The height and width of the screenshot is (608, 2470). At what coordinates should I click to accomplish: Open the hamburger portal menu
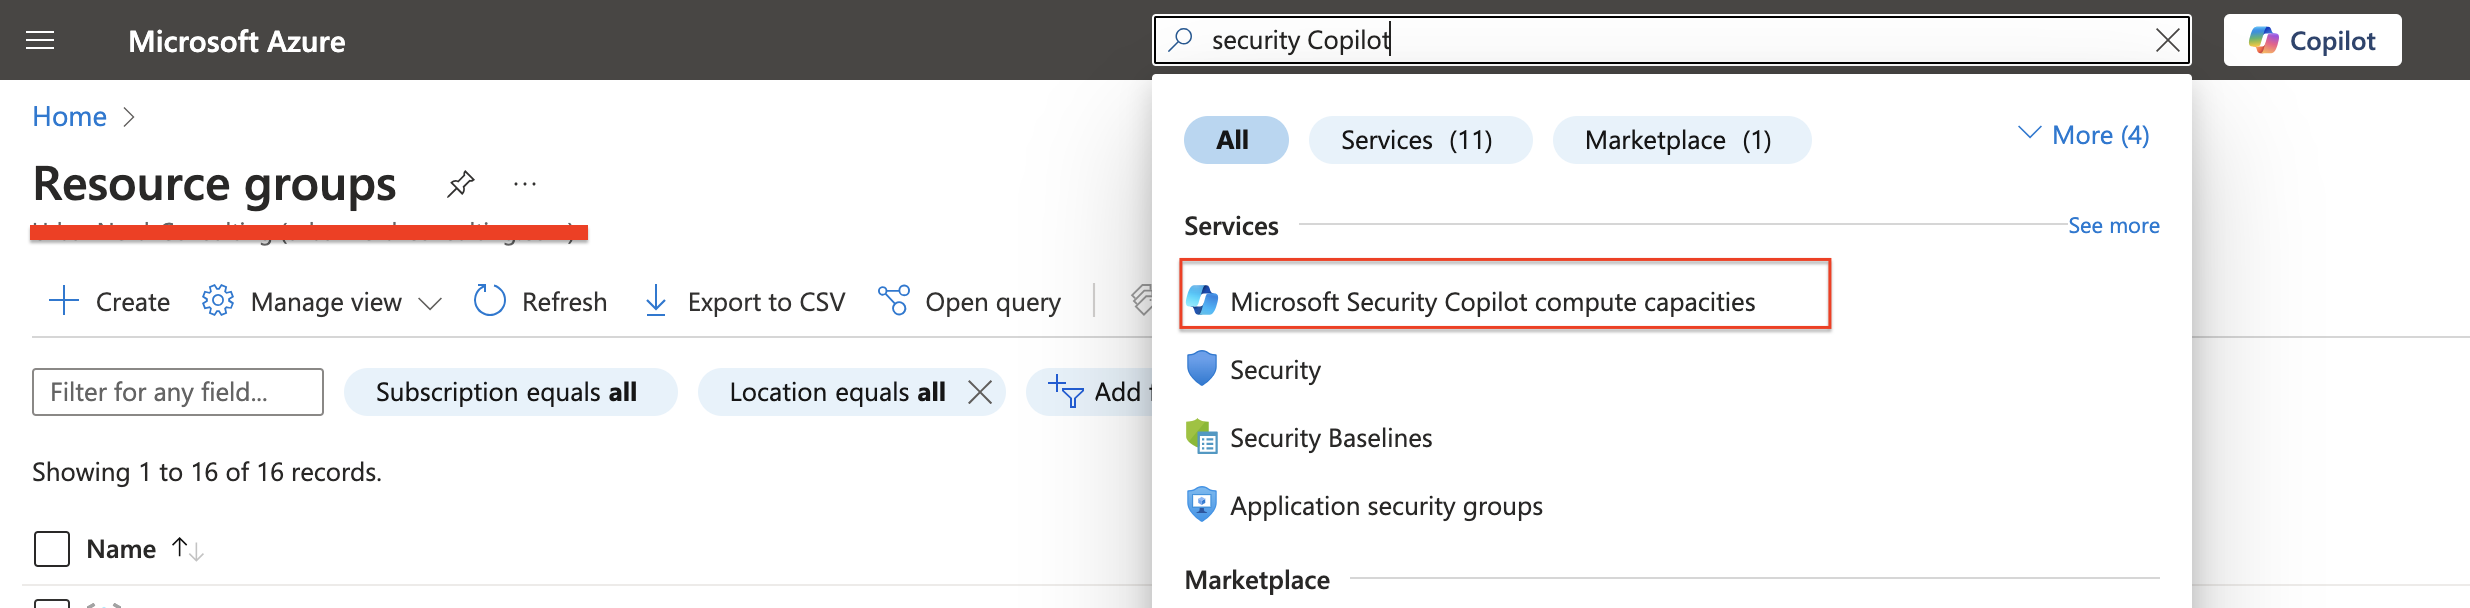(x=40, y=41)
